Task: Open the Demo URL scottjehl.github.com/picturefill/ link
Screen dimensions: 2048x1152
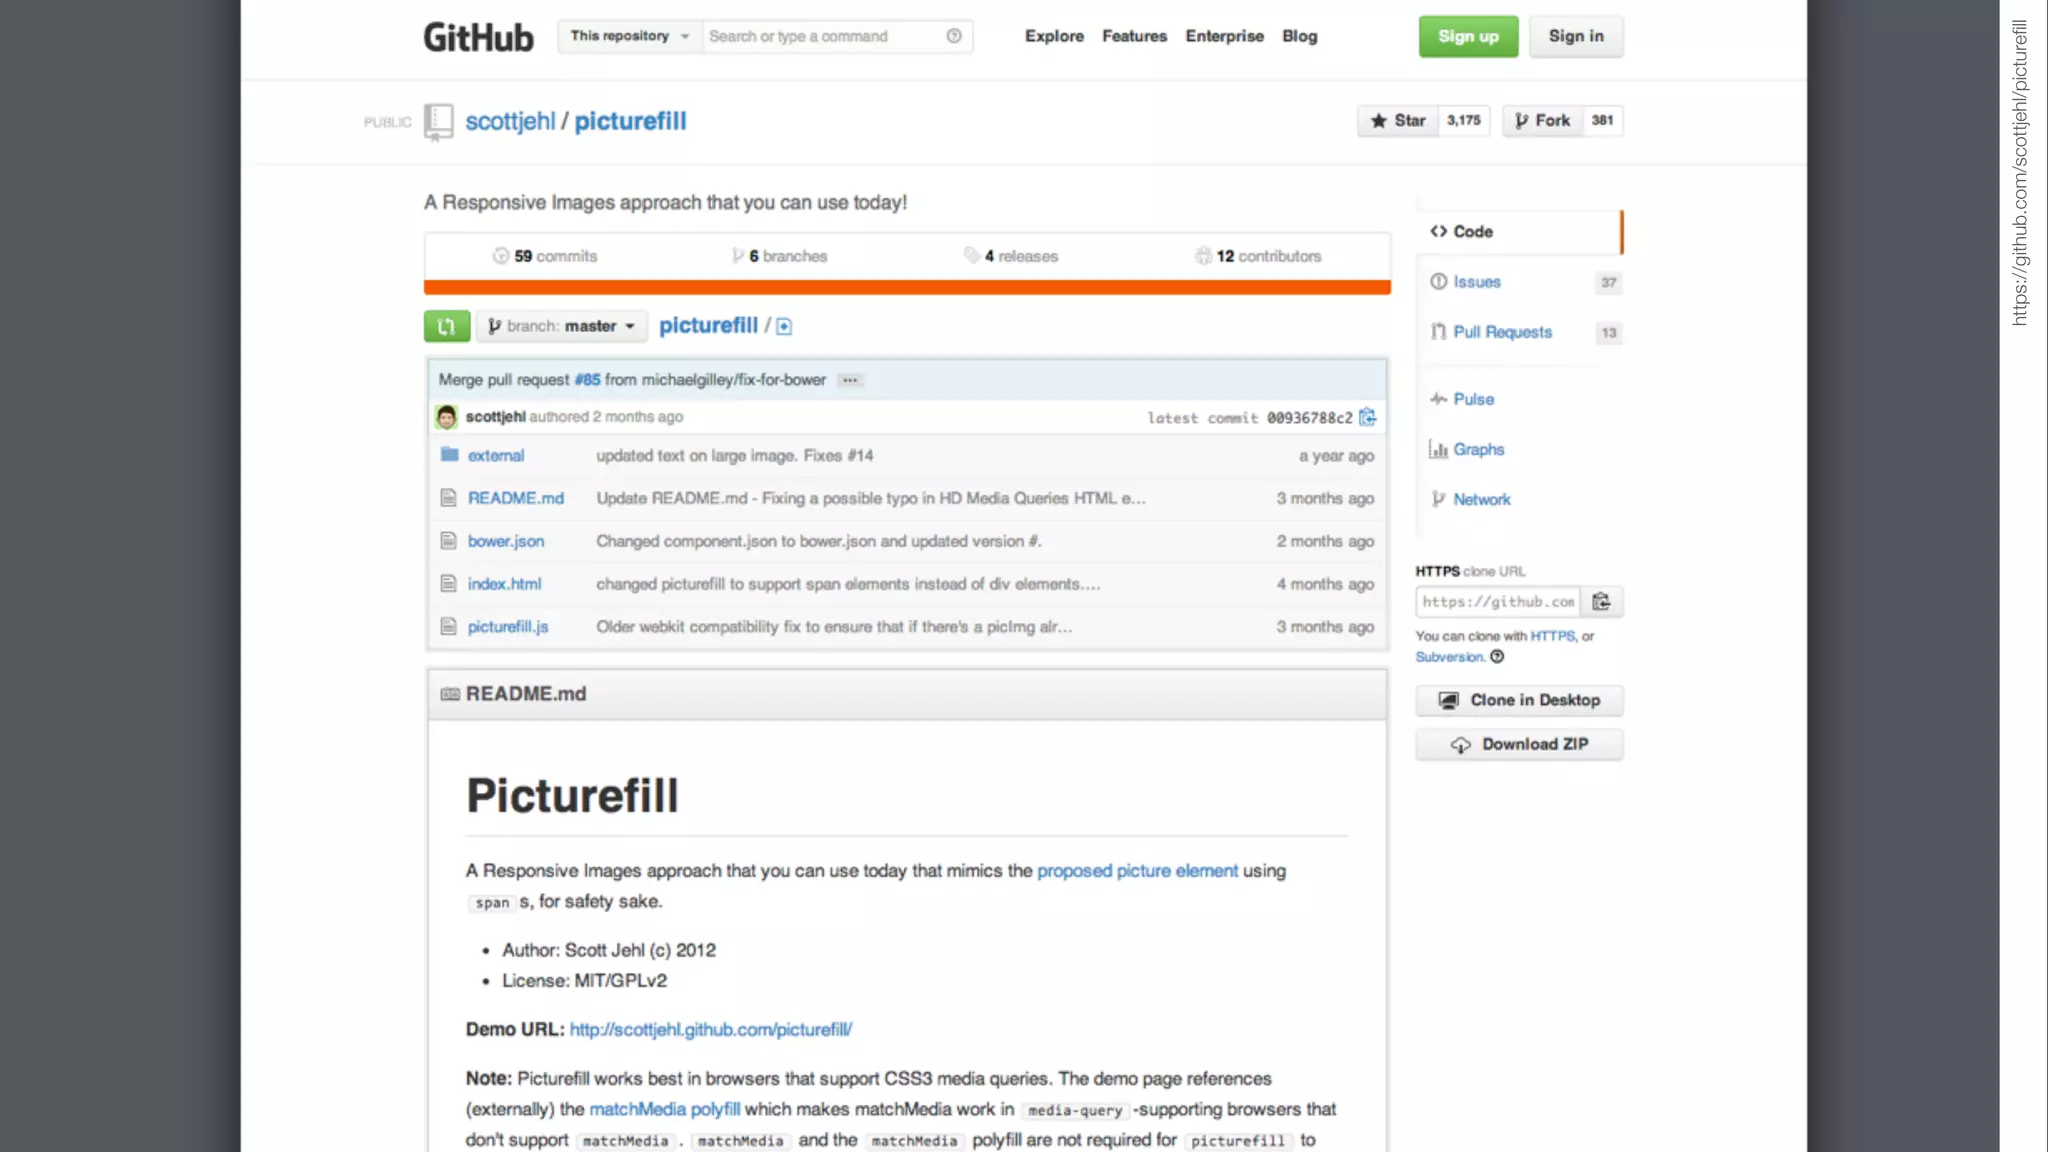Action: [x=710, y=1029]
